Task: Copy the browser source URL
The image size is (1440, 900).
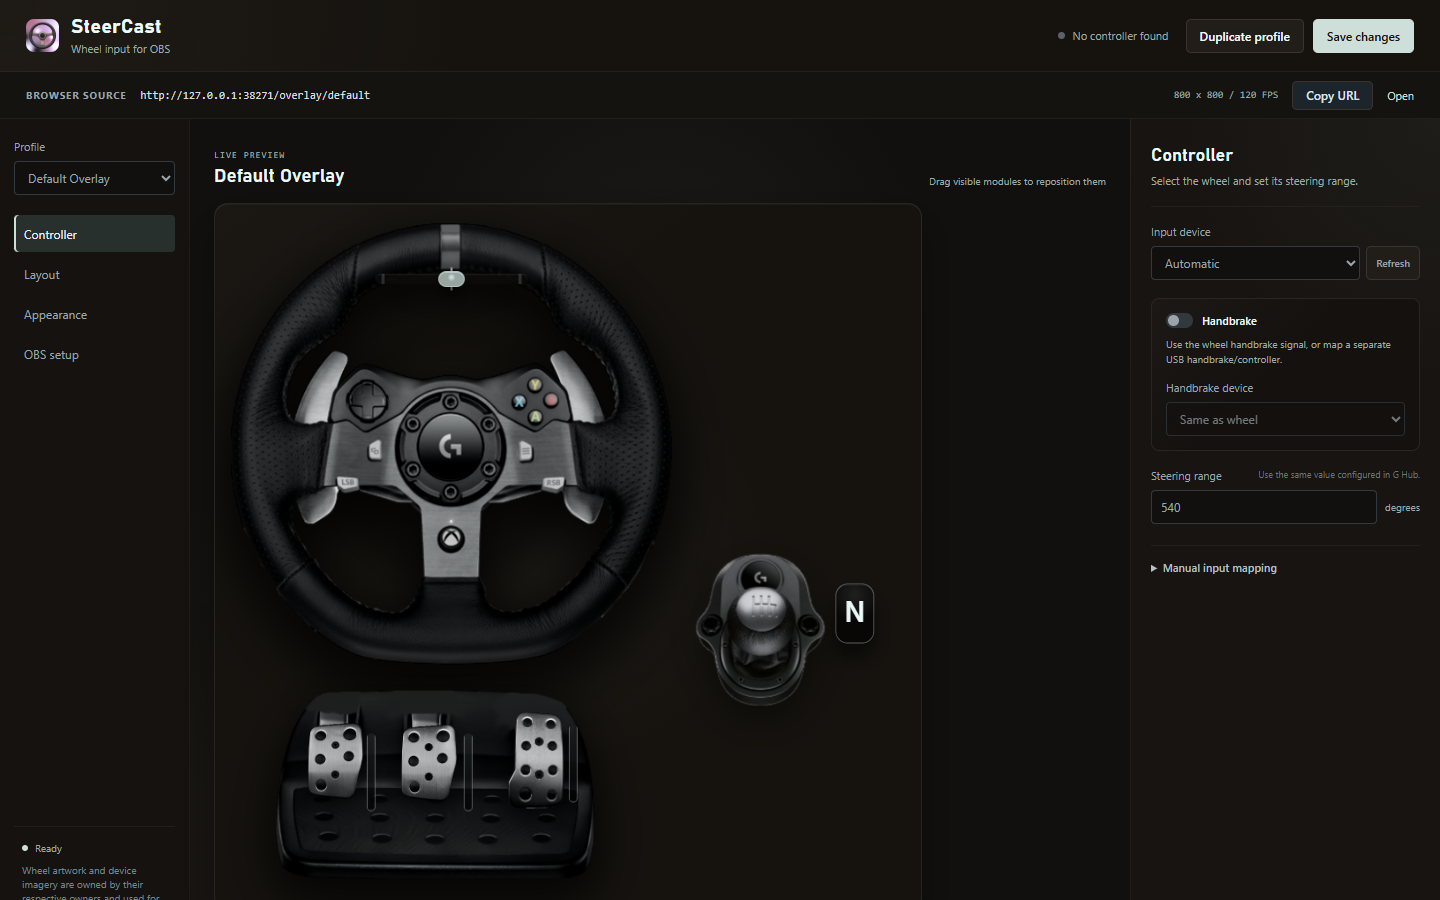Action: coord(1332,95)
